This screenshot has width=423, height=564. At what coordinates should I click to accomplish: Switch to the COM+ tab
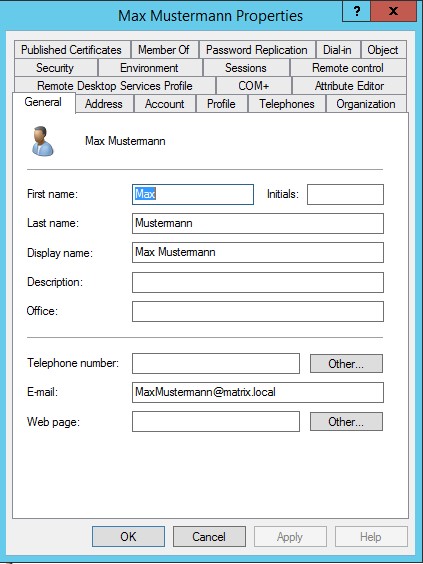point(254,86)
